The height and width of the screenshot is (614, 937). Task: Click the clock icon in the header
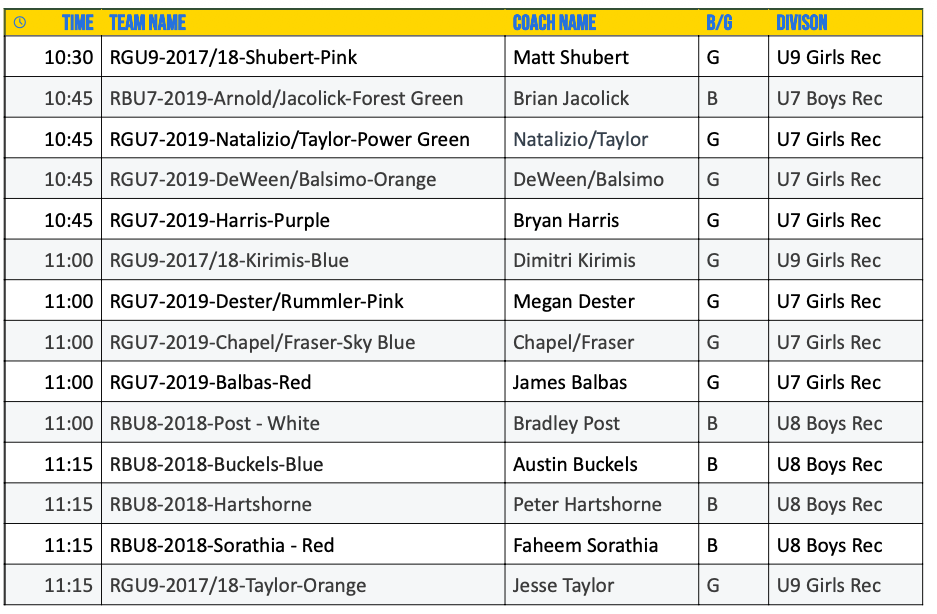click(x=20, y=23)
